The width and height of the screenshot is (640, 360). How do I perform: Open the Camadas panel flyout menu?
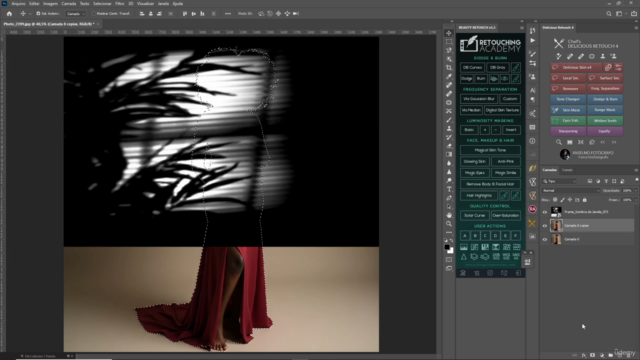[x=636, y=170]
